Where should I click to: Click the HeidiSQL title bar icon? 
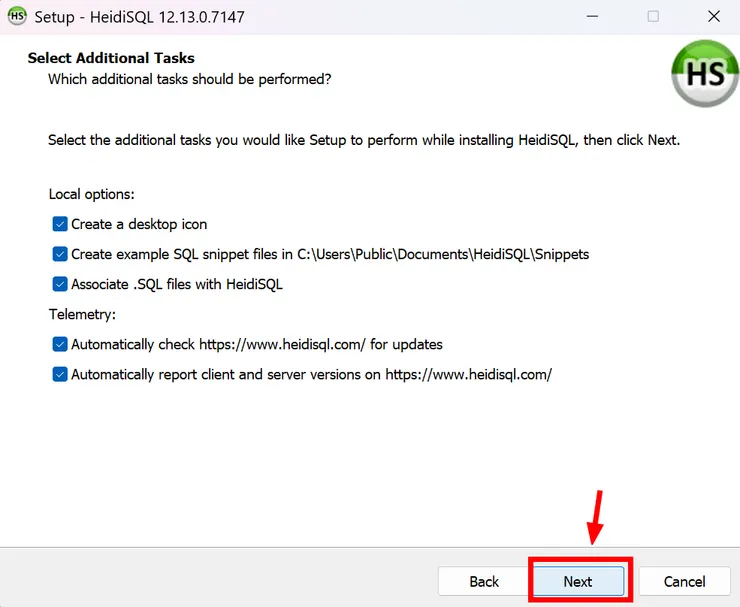tap(17, 16)
